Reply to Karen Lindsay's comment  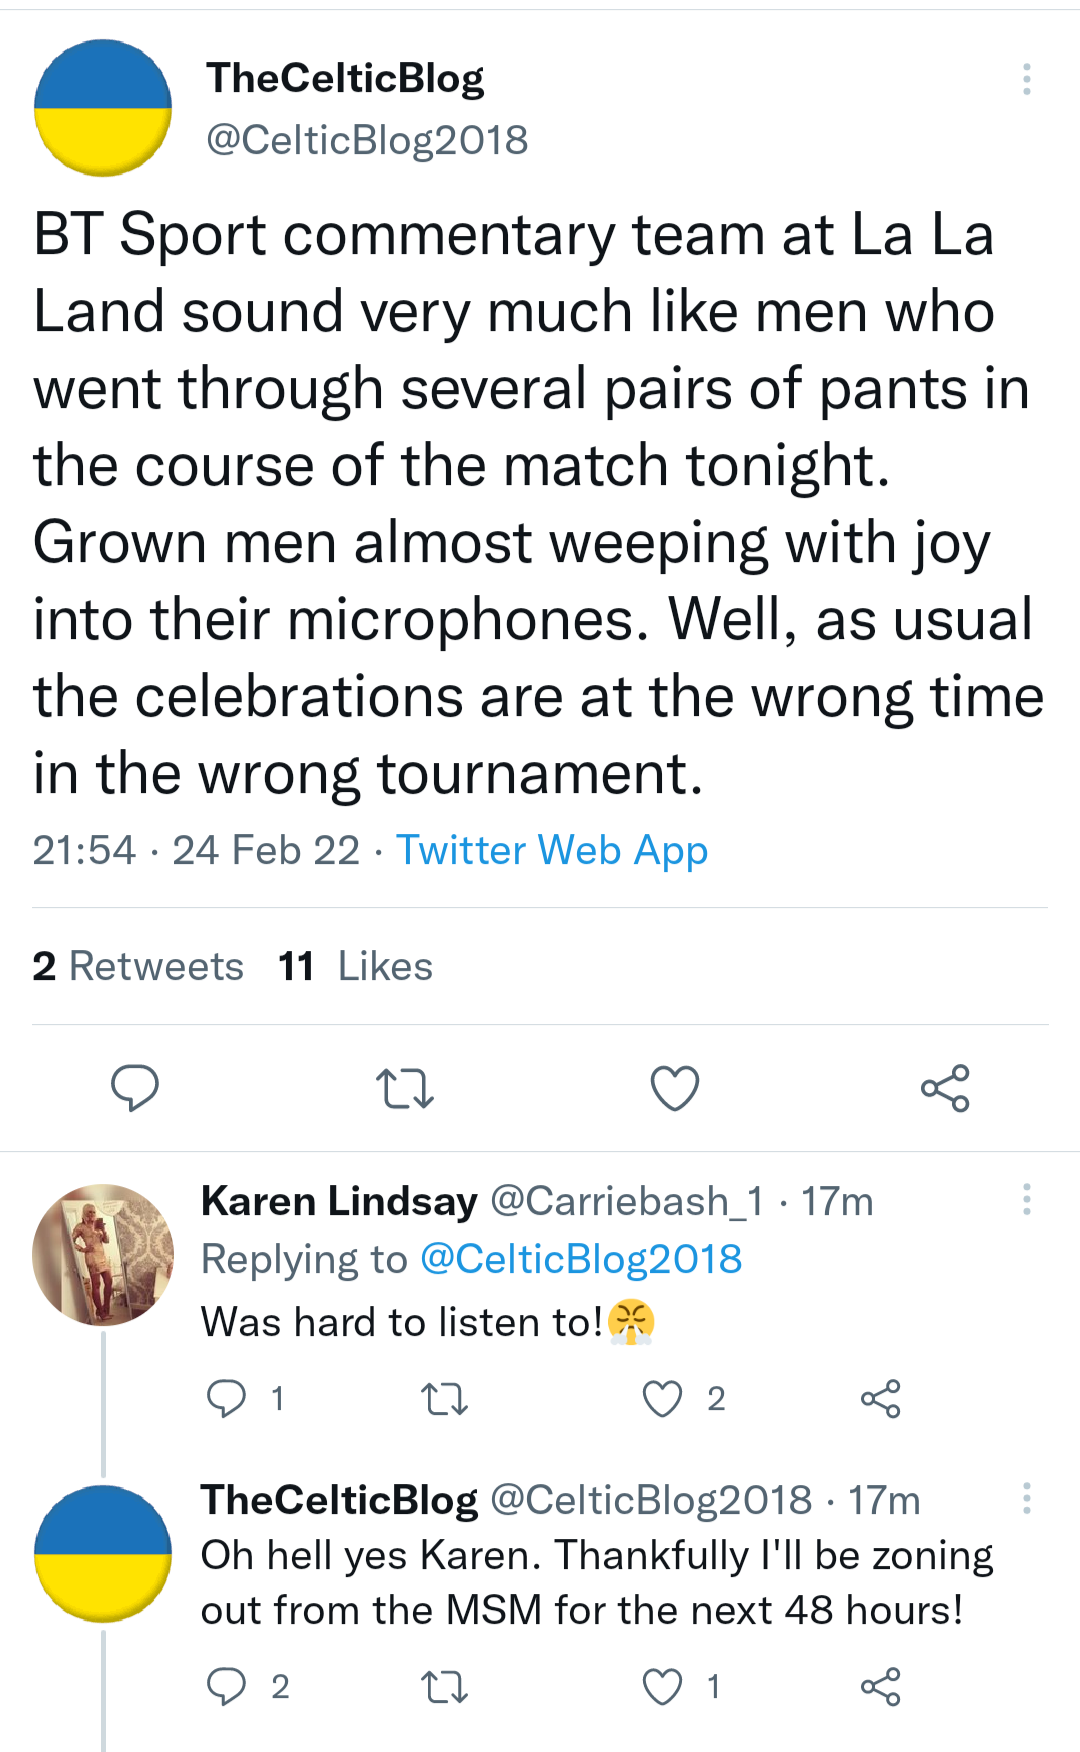coord(226,1398)
